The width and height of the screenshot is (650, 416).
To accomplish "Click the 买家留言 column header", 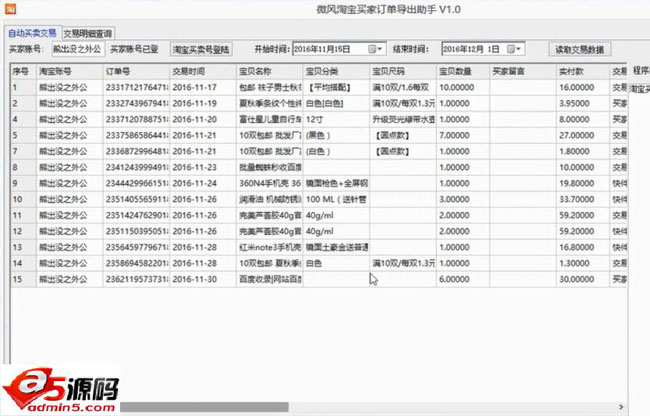I will coord(523,71).
